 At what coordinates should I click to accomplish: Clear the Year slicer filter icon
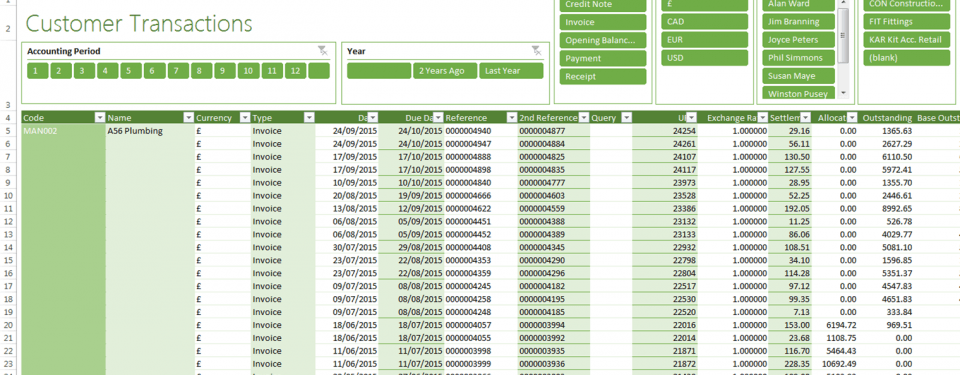(x=536, y=51)
